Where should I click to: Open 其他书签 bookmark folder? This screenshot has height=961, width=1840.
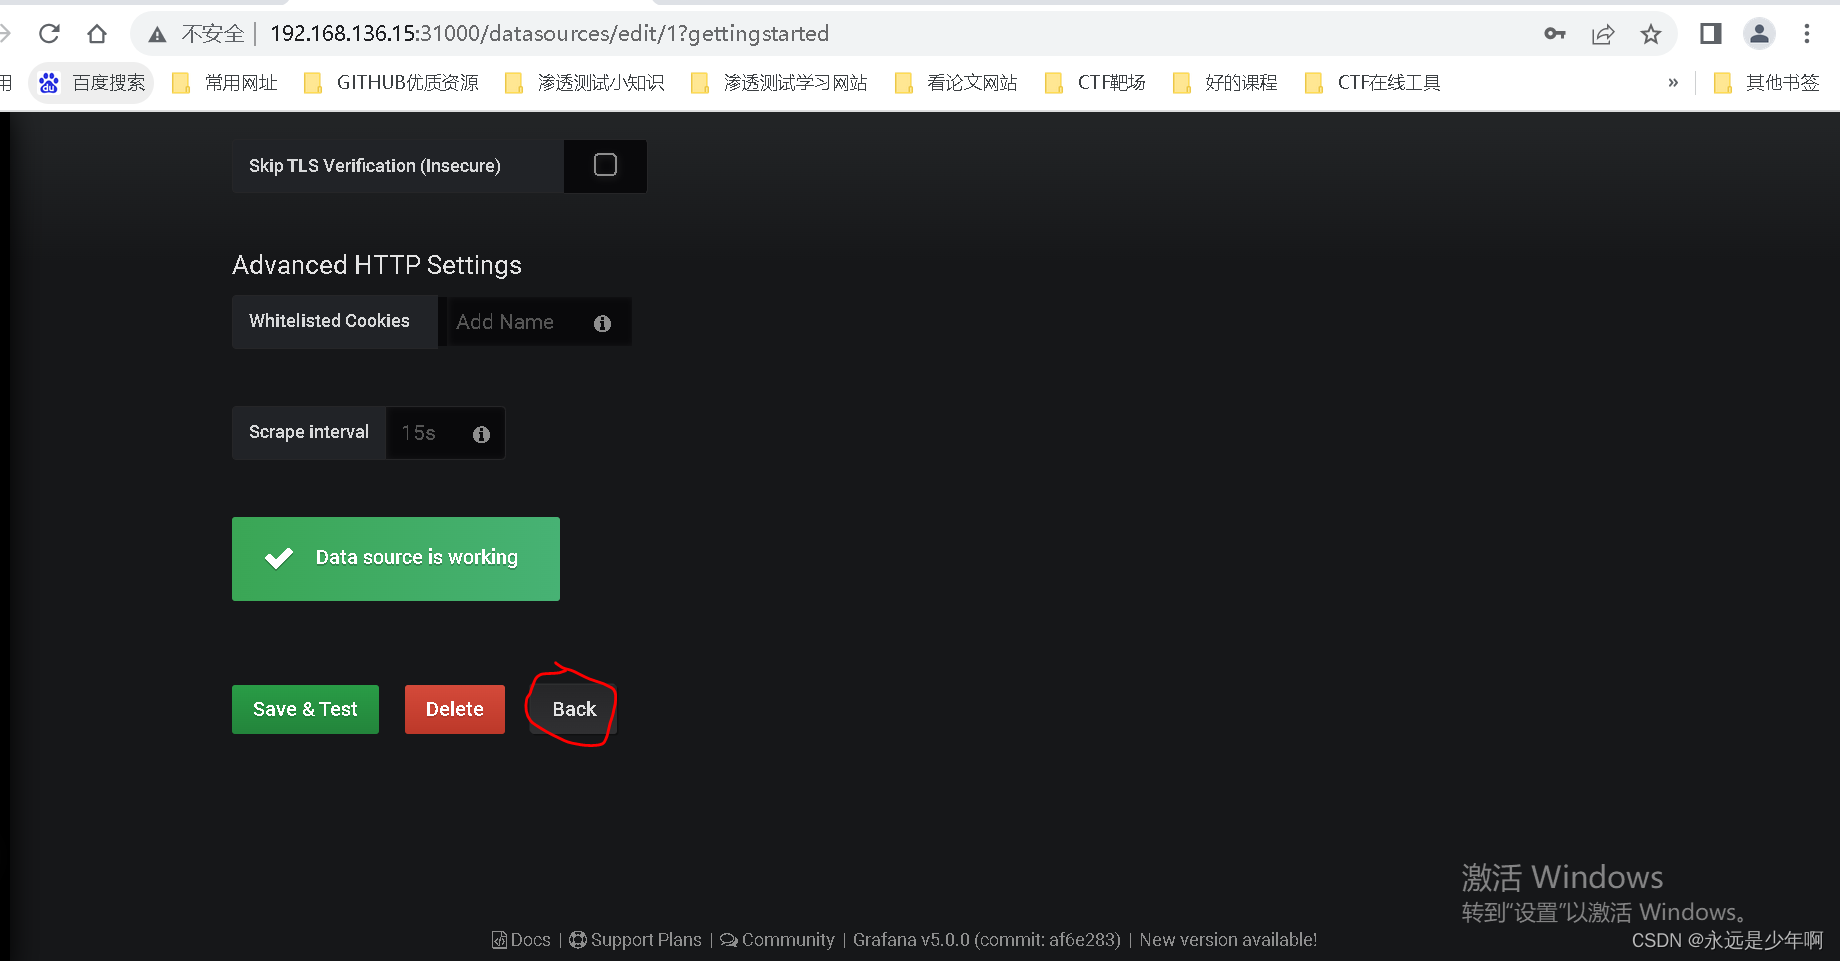point(1767,83)
